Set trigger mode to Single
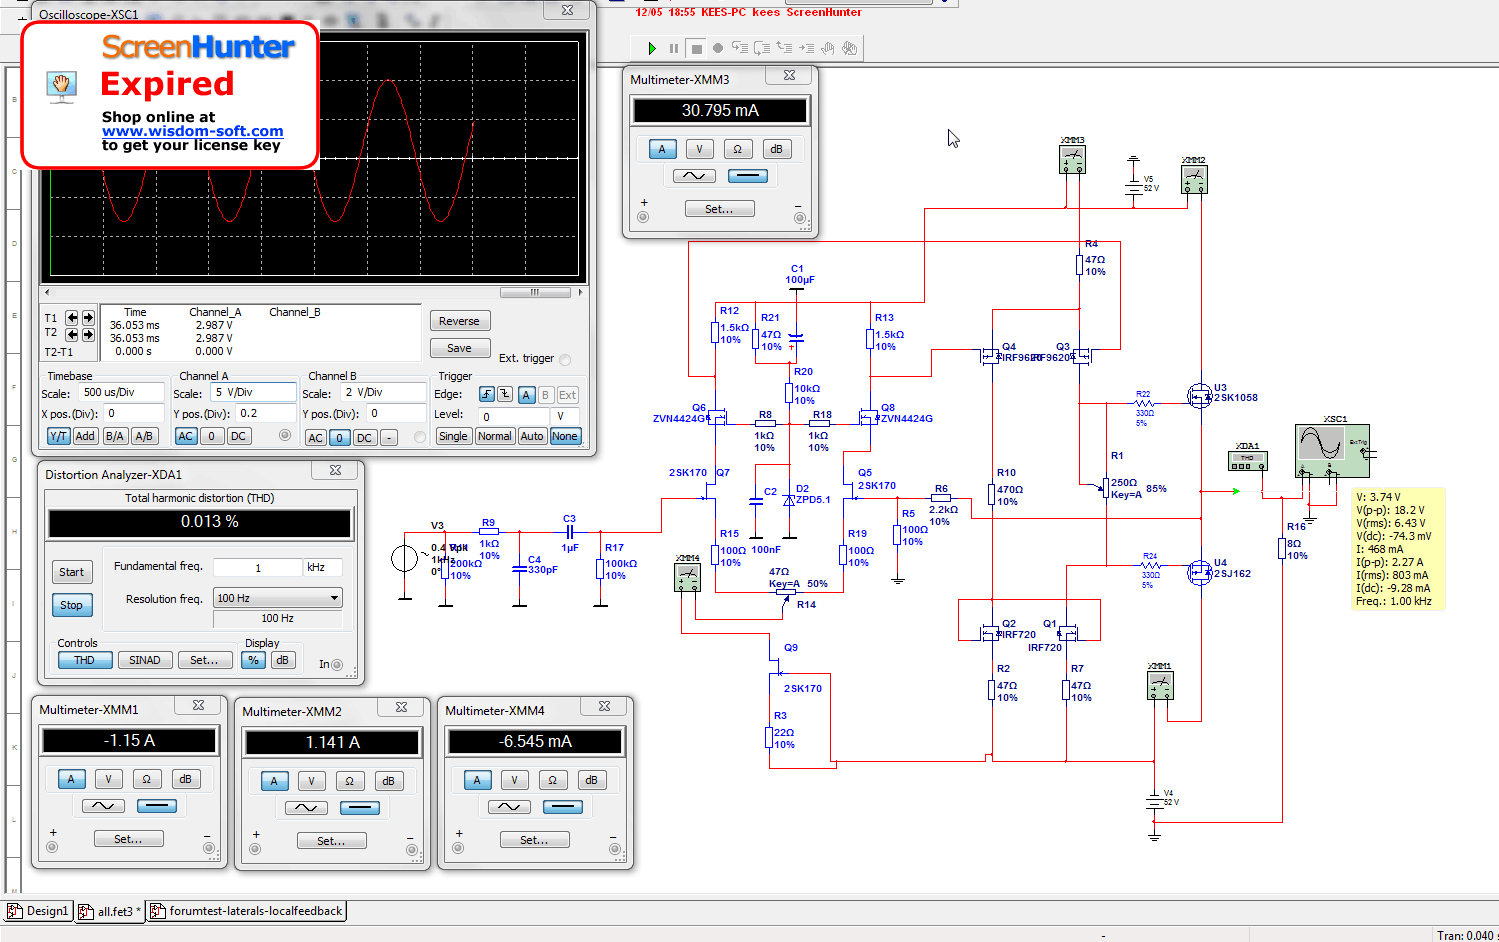Screen dimensions: 1499x942 click(x=453, y=436)
